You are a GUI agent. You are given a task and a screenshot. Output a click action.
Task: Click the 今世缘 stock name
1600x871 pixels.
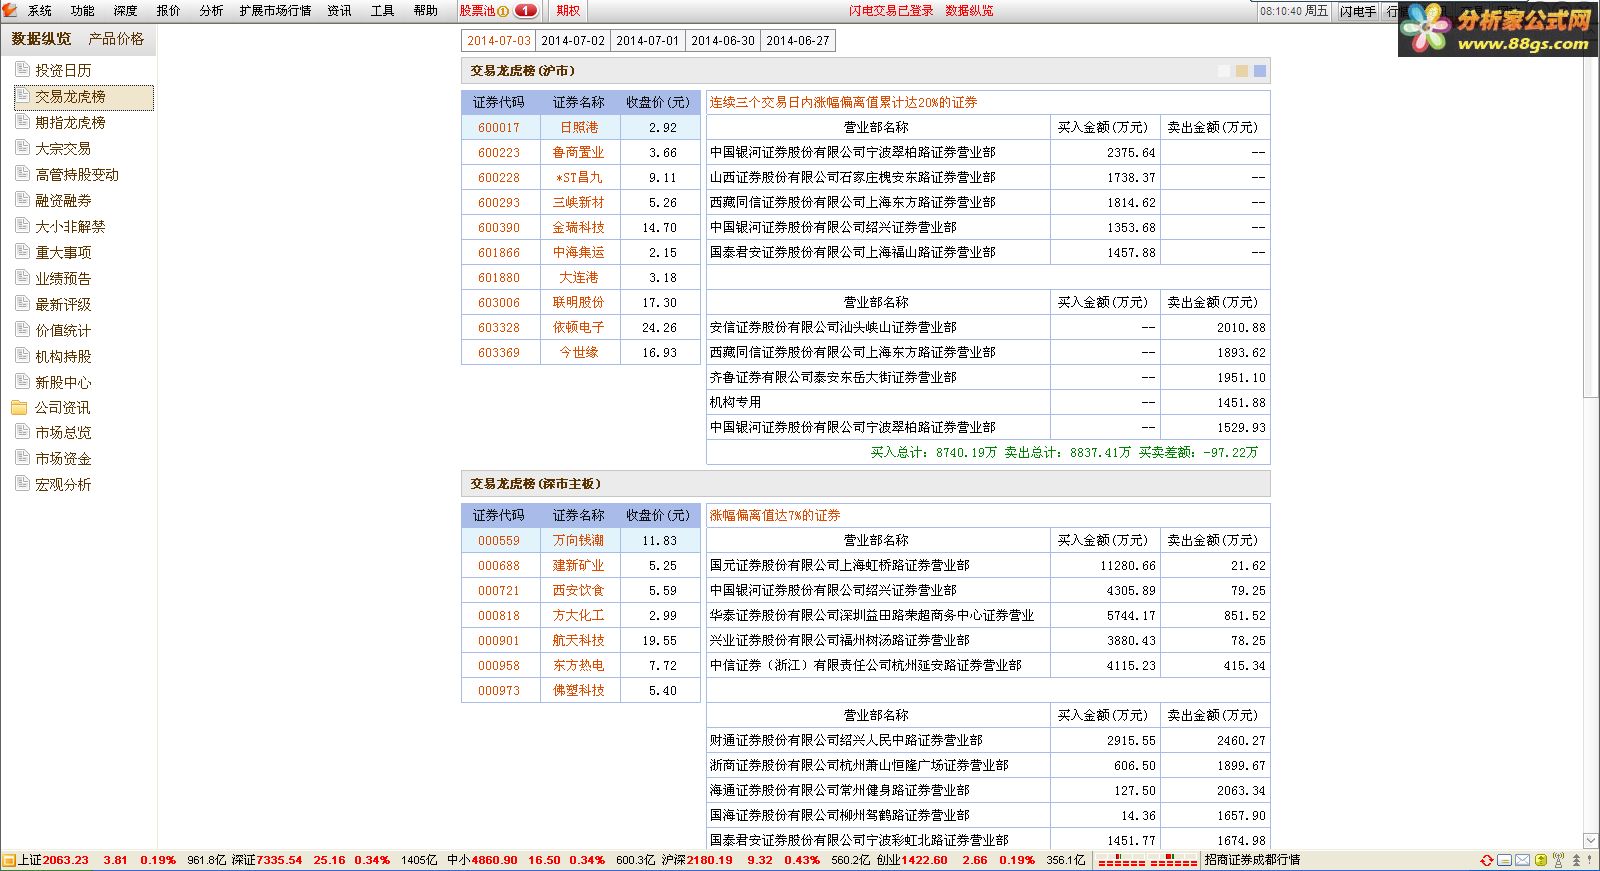pos(579,353)
